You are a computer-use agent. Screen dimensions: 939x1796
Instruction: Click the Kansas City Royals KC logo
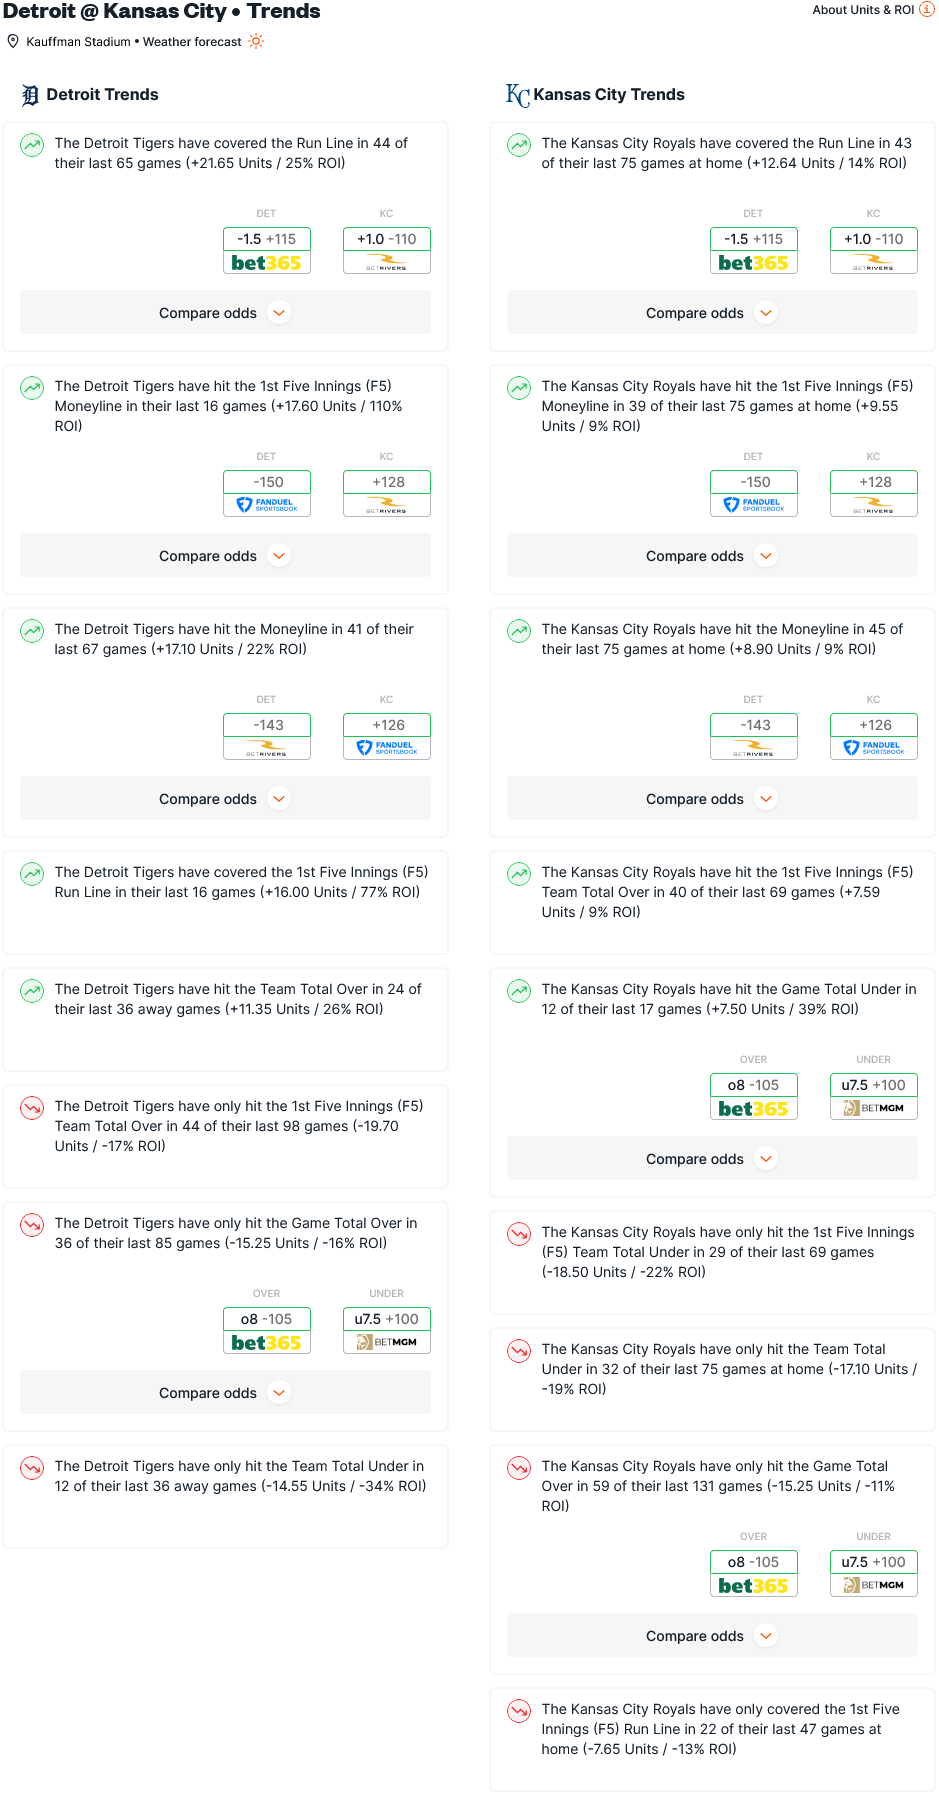pos(517,95)
